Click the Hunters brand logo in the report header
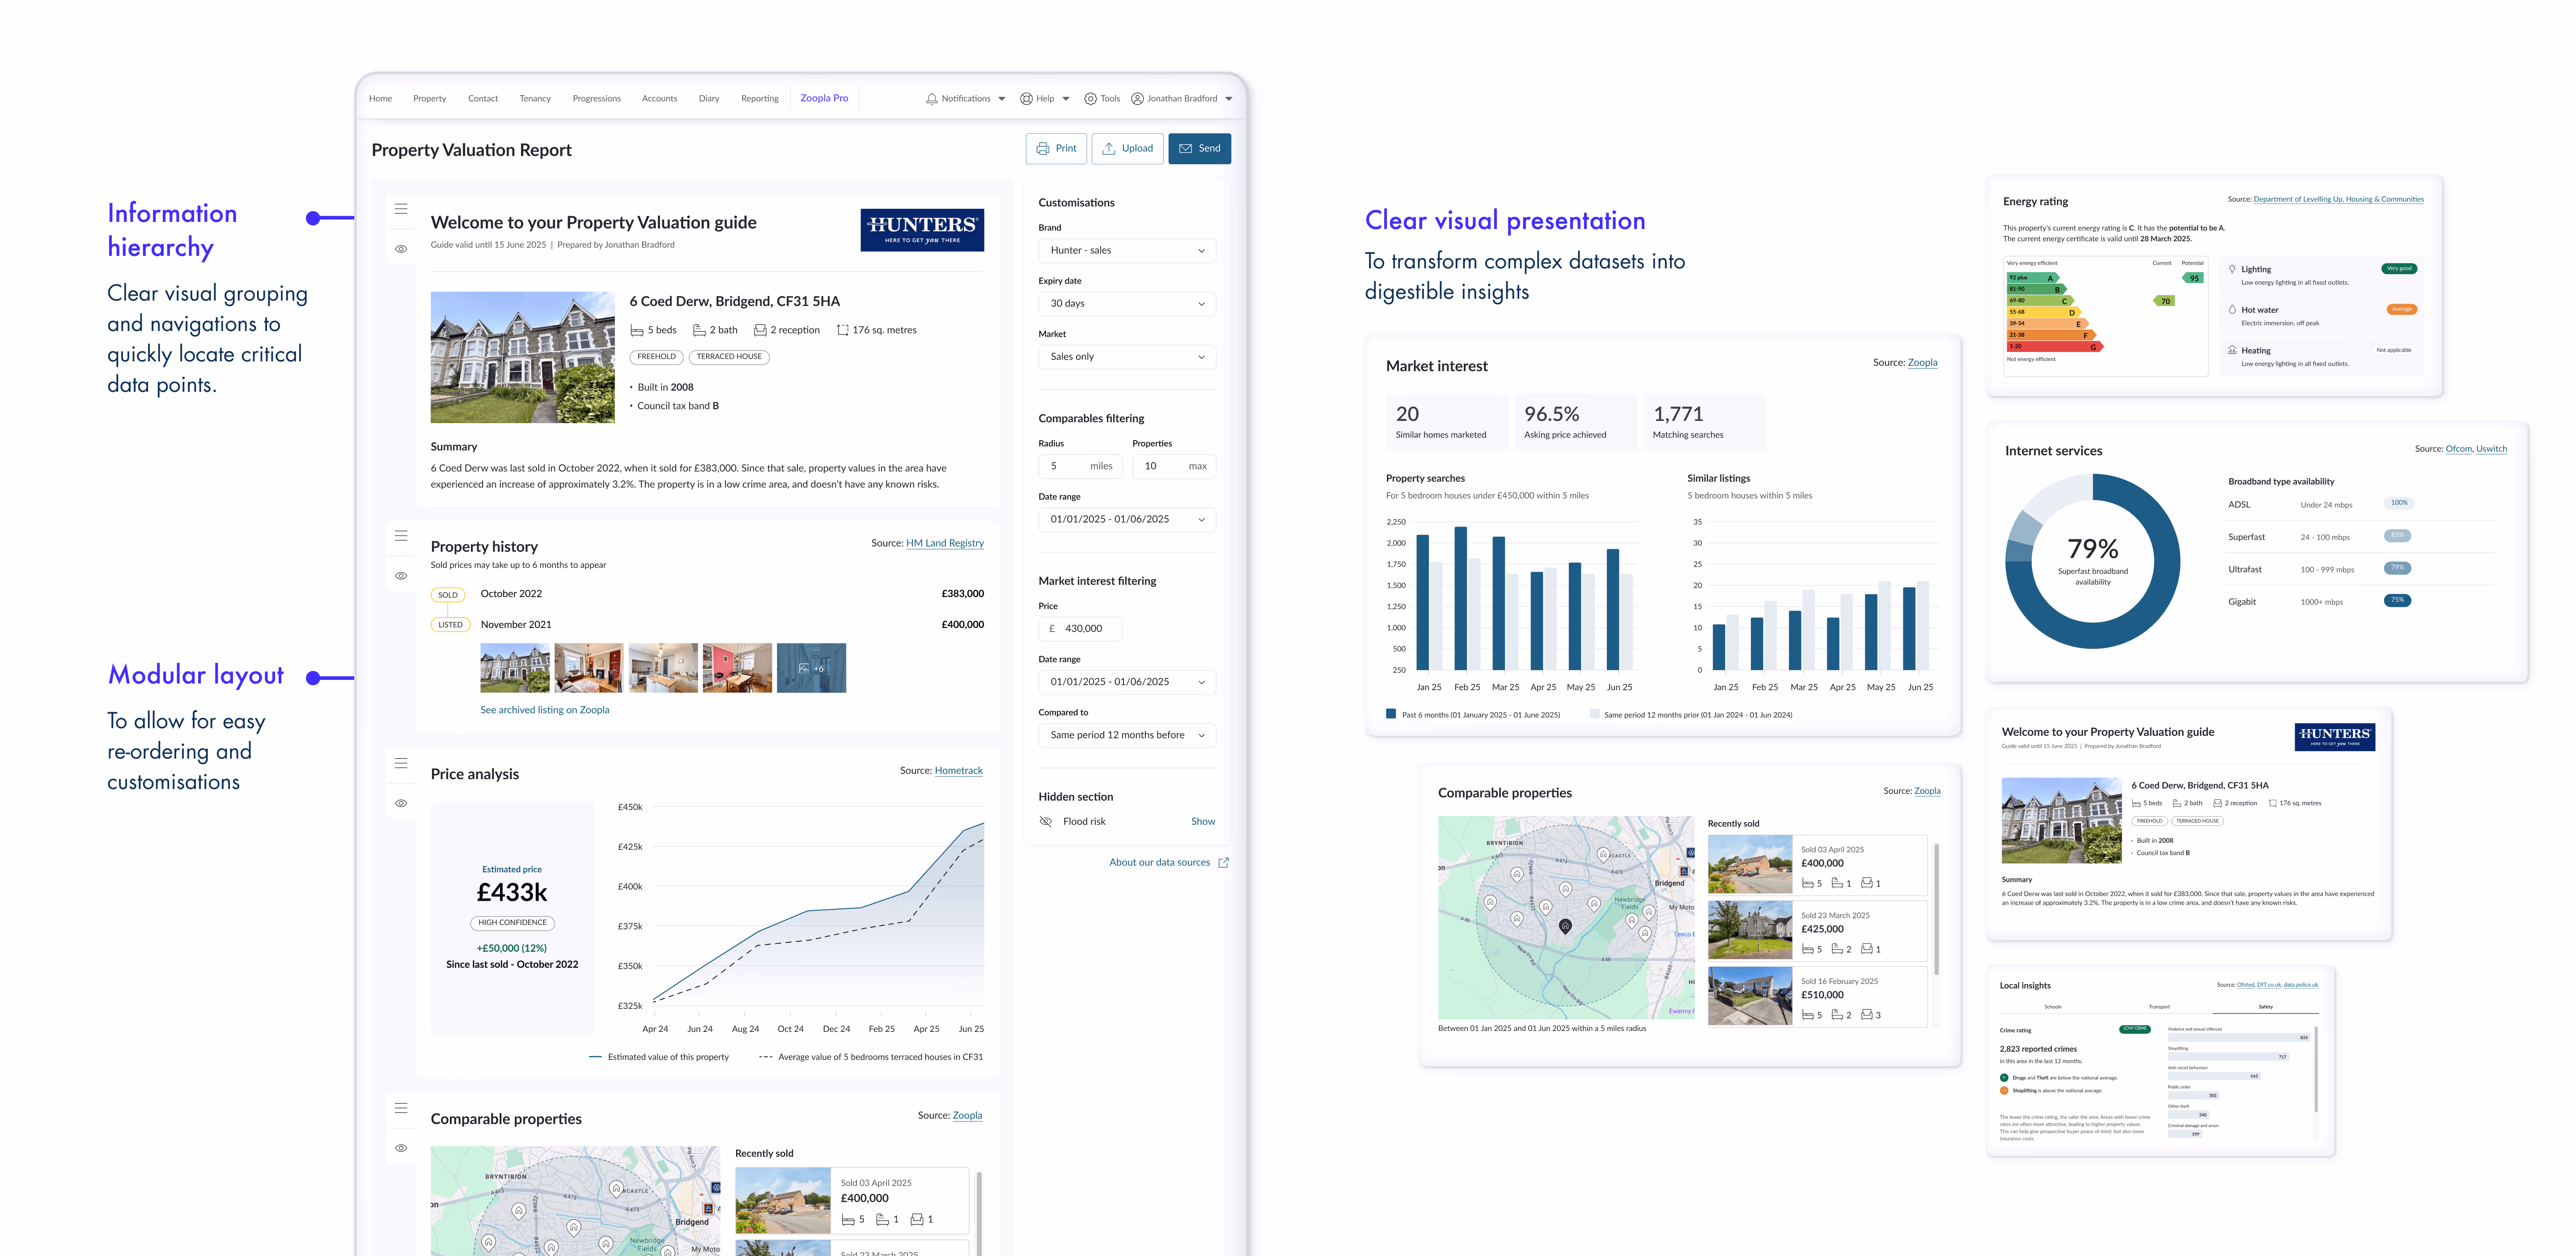This screenshot has height=1256, width=2576. click(x=922, y=230)
